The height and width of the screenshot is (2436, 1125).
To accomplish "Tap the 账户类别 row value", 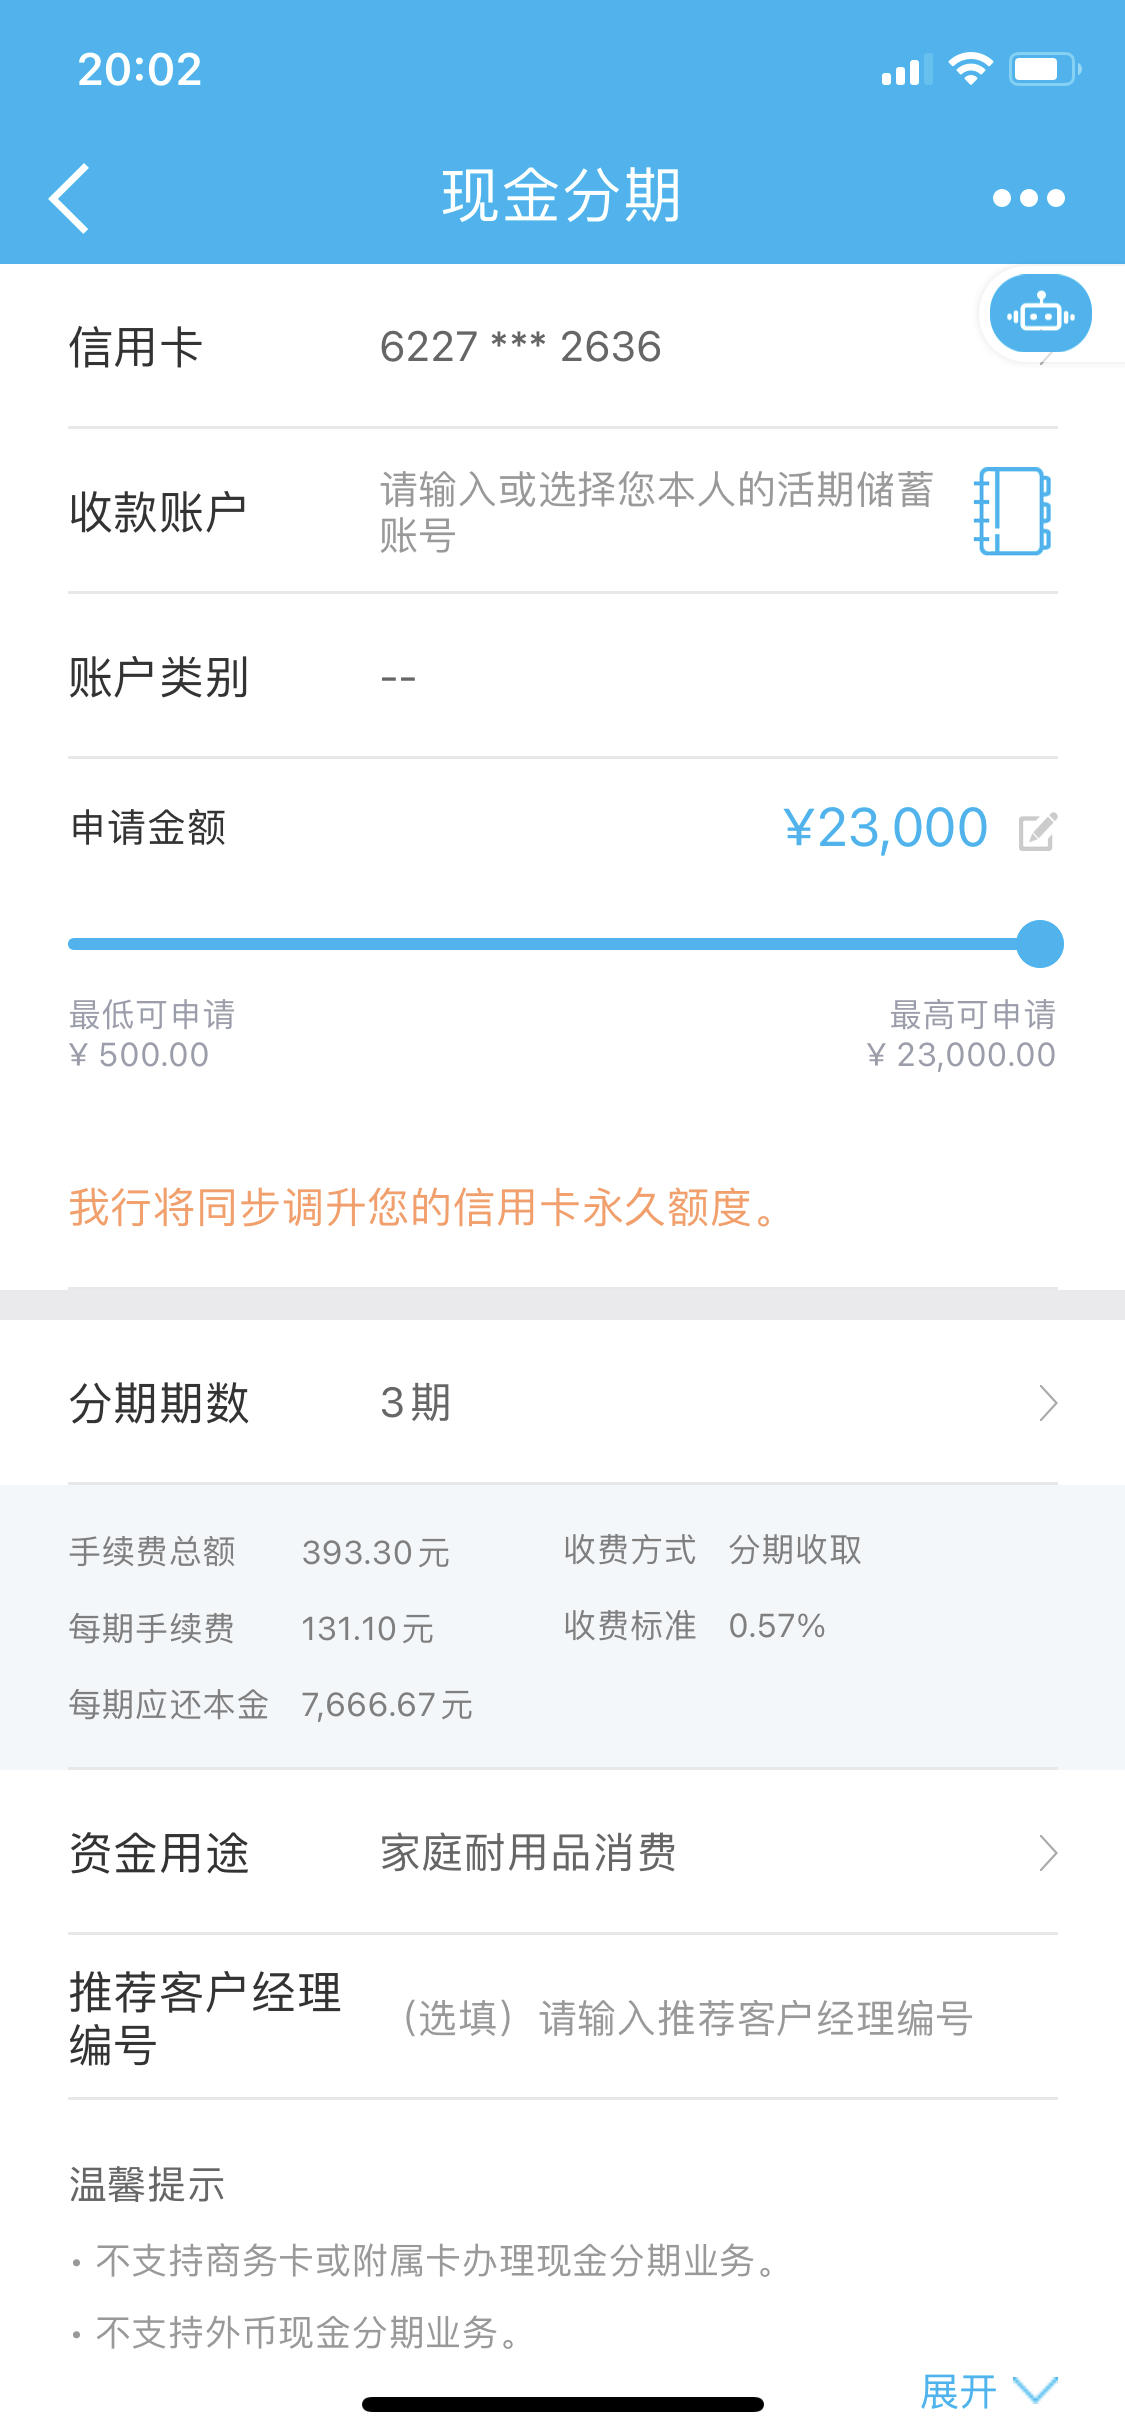I will coord(398,677).
